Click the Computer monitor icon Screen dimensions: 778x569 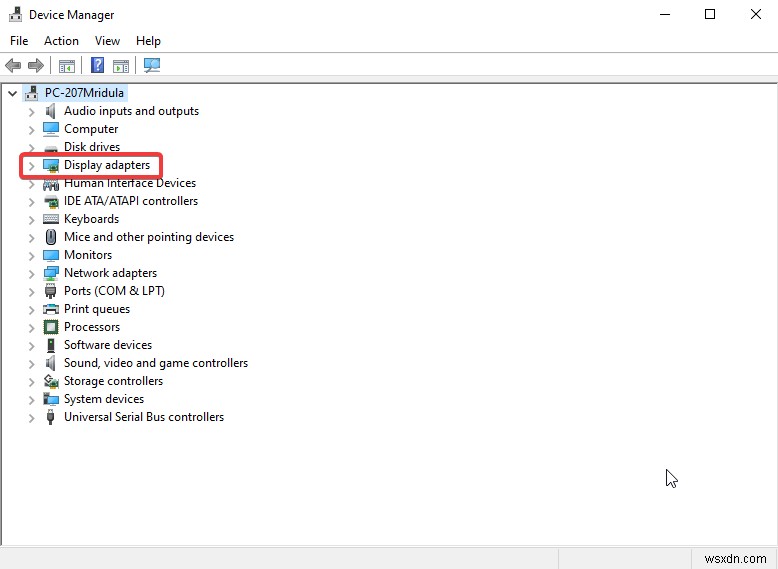51,129
